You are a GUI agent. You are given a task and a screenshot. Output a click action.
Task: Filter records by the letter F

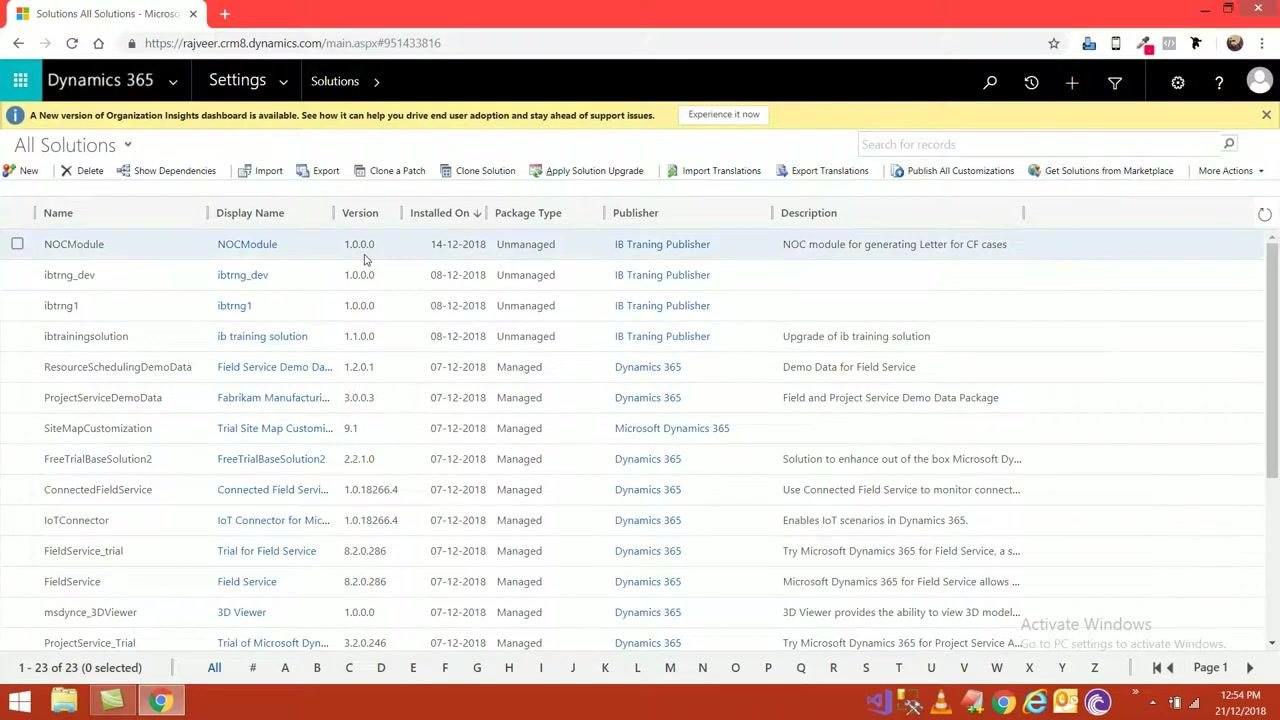coord(445,668)
